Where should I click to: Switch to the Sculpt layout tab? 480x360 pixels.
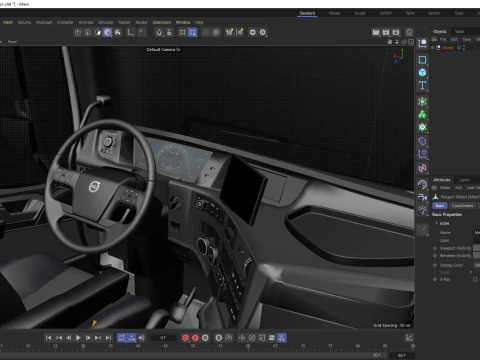360,13
